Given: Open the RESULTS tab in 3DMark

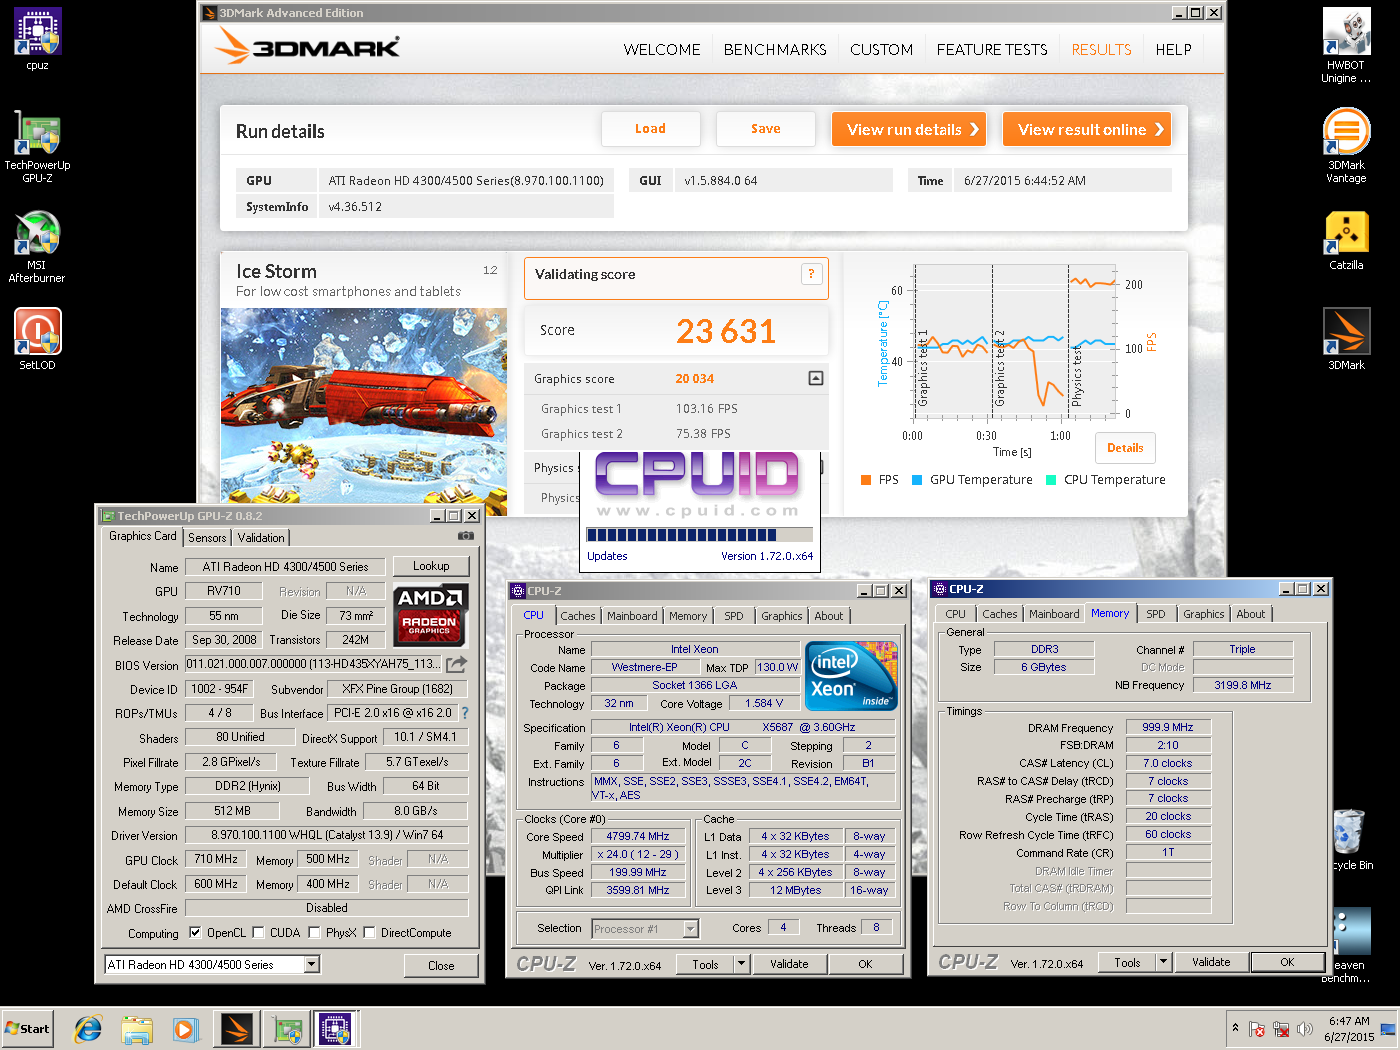Looking at the screenshot, I should (x=1101, y=49).
